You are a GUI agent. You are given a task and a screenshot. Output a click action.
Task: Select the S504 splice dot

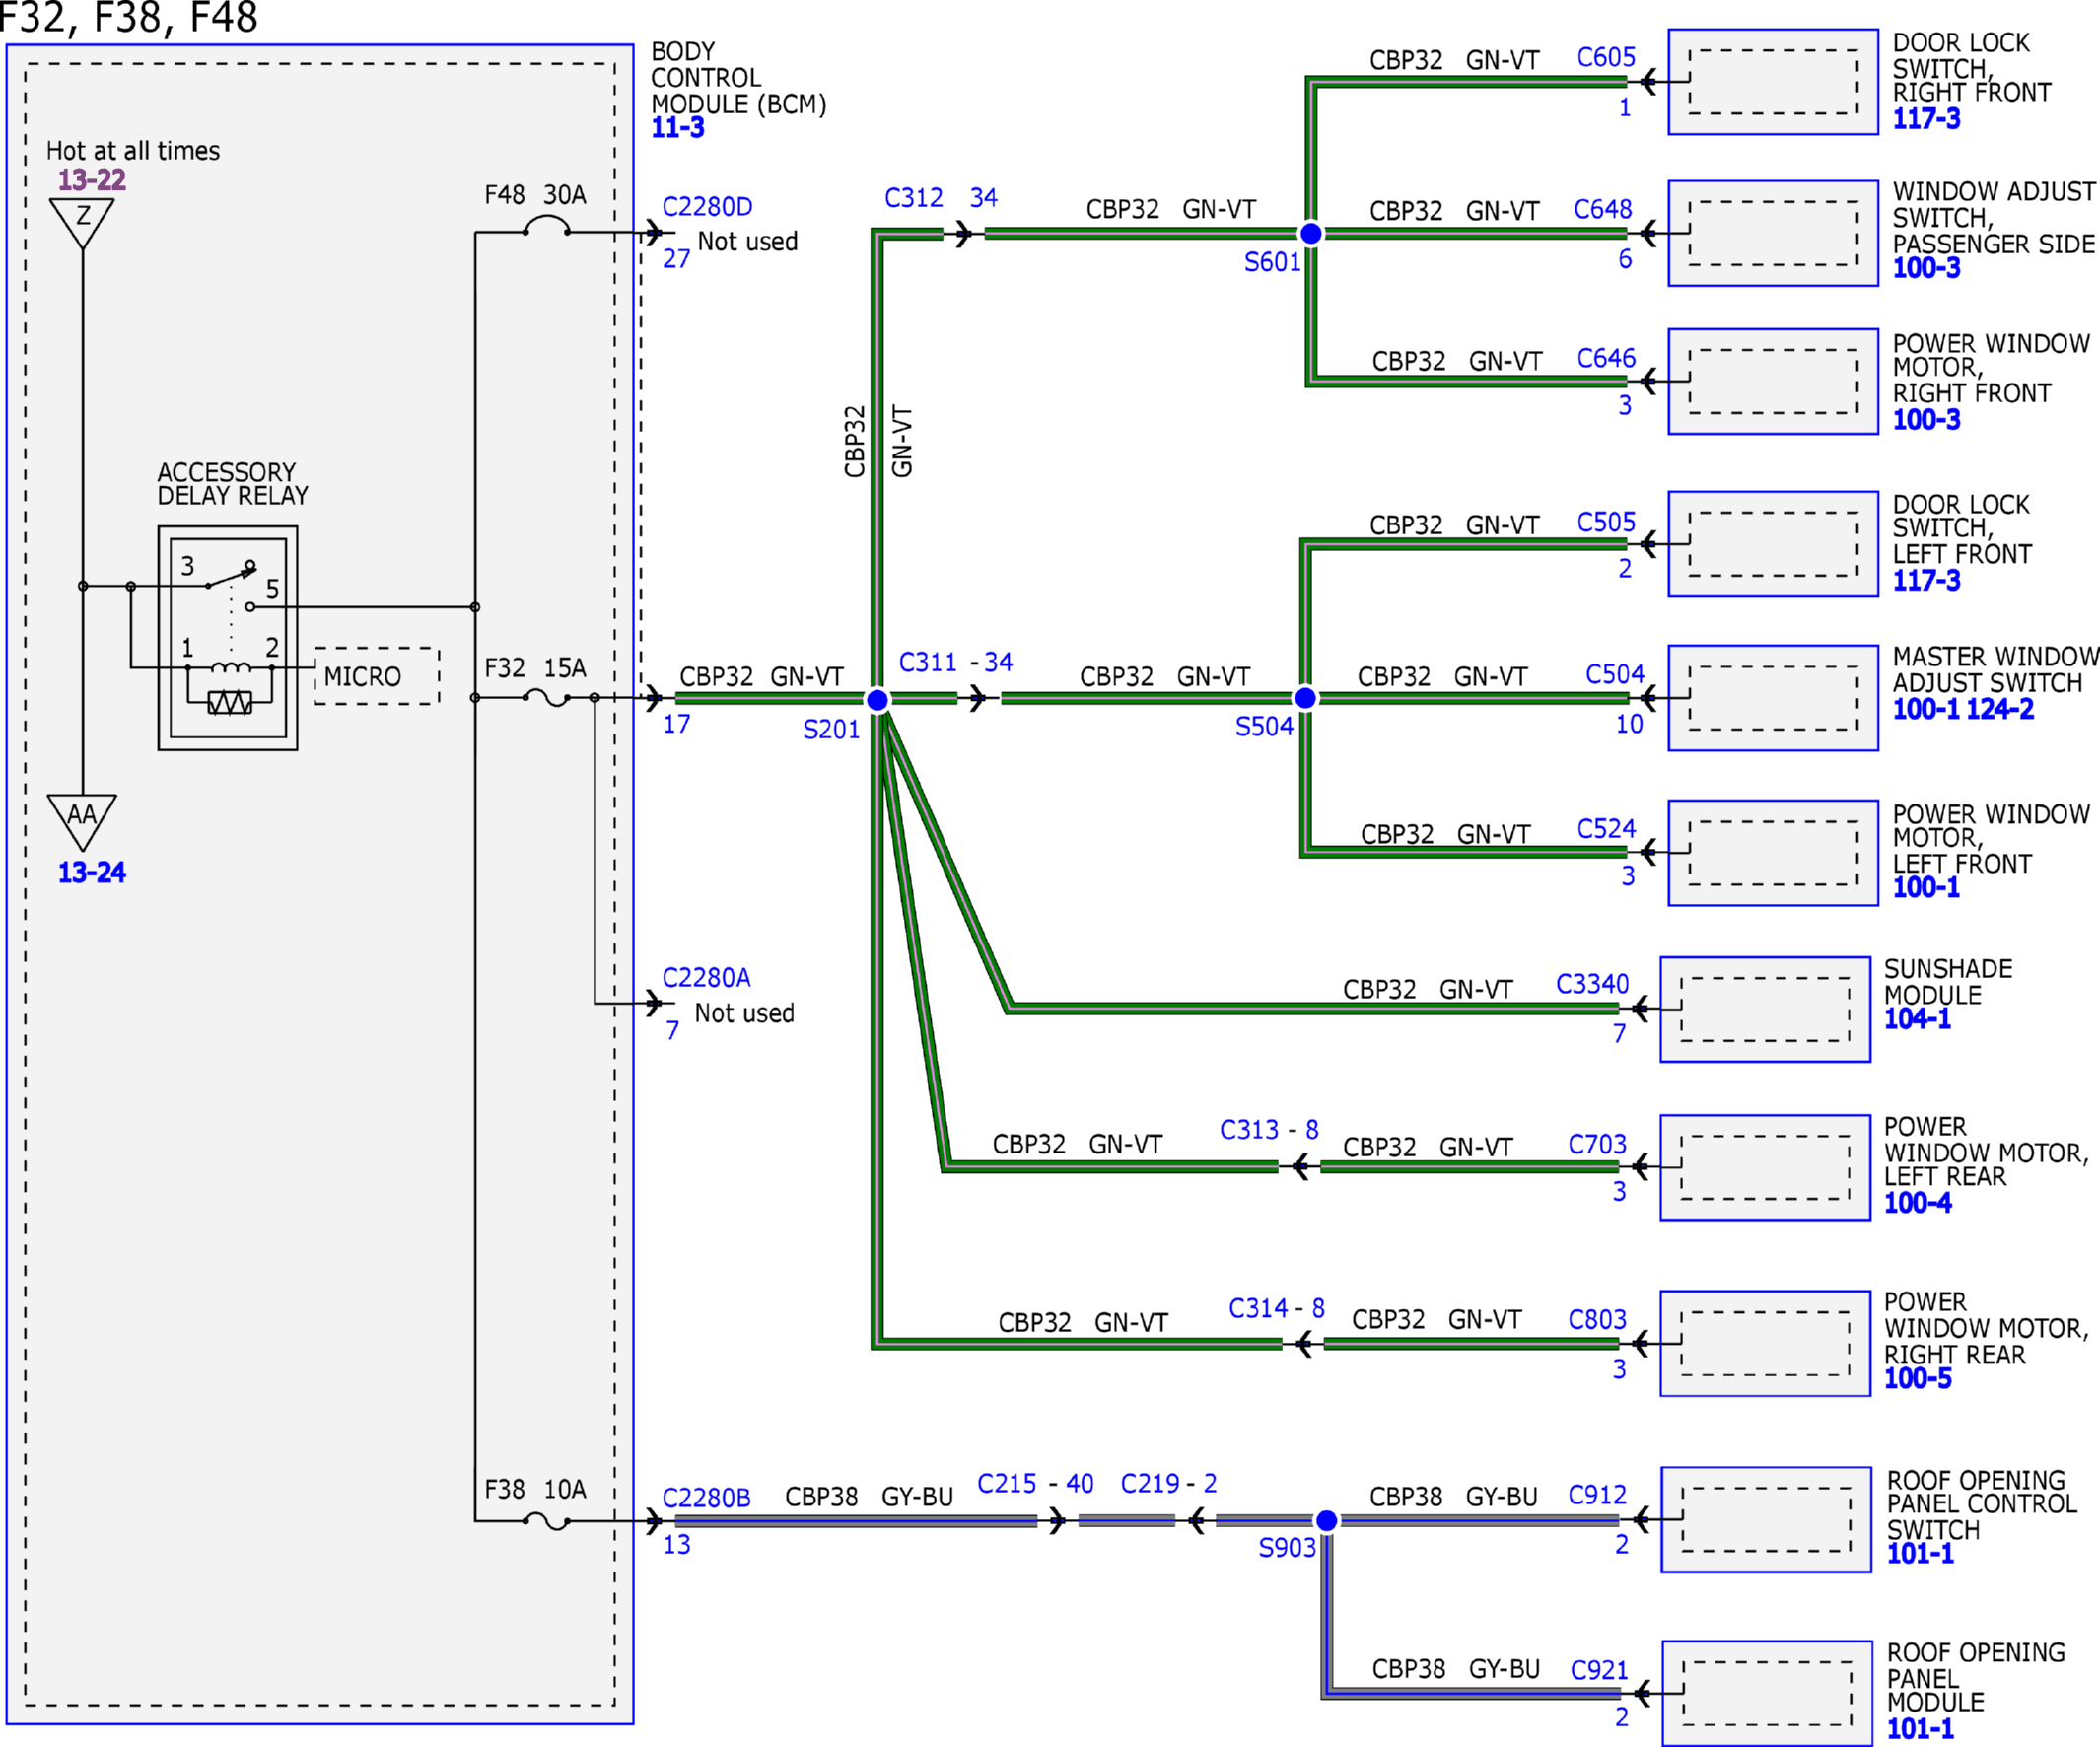(x=1305, y=698)
